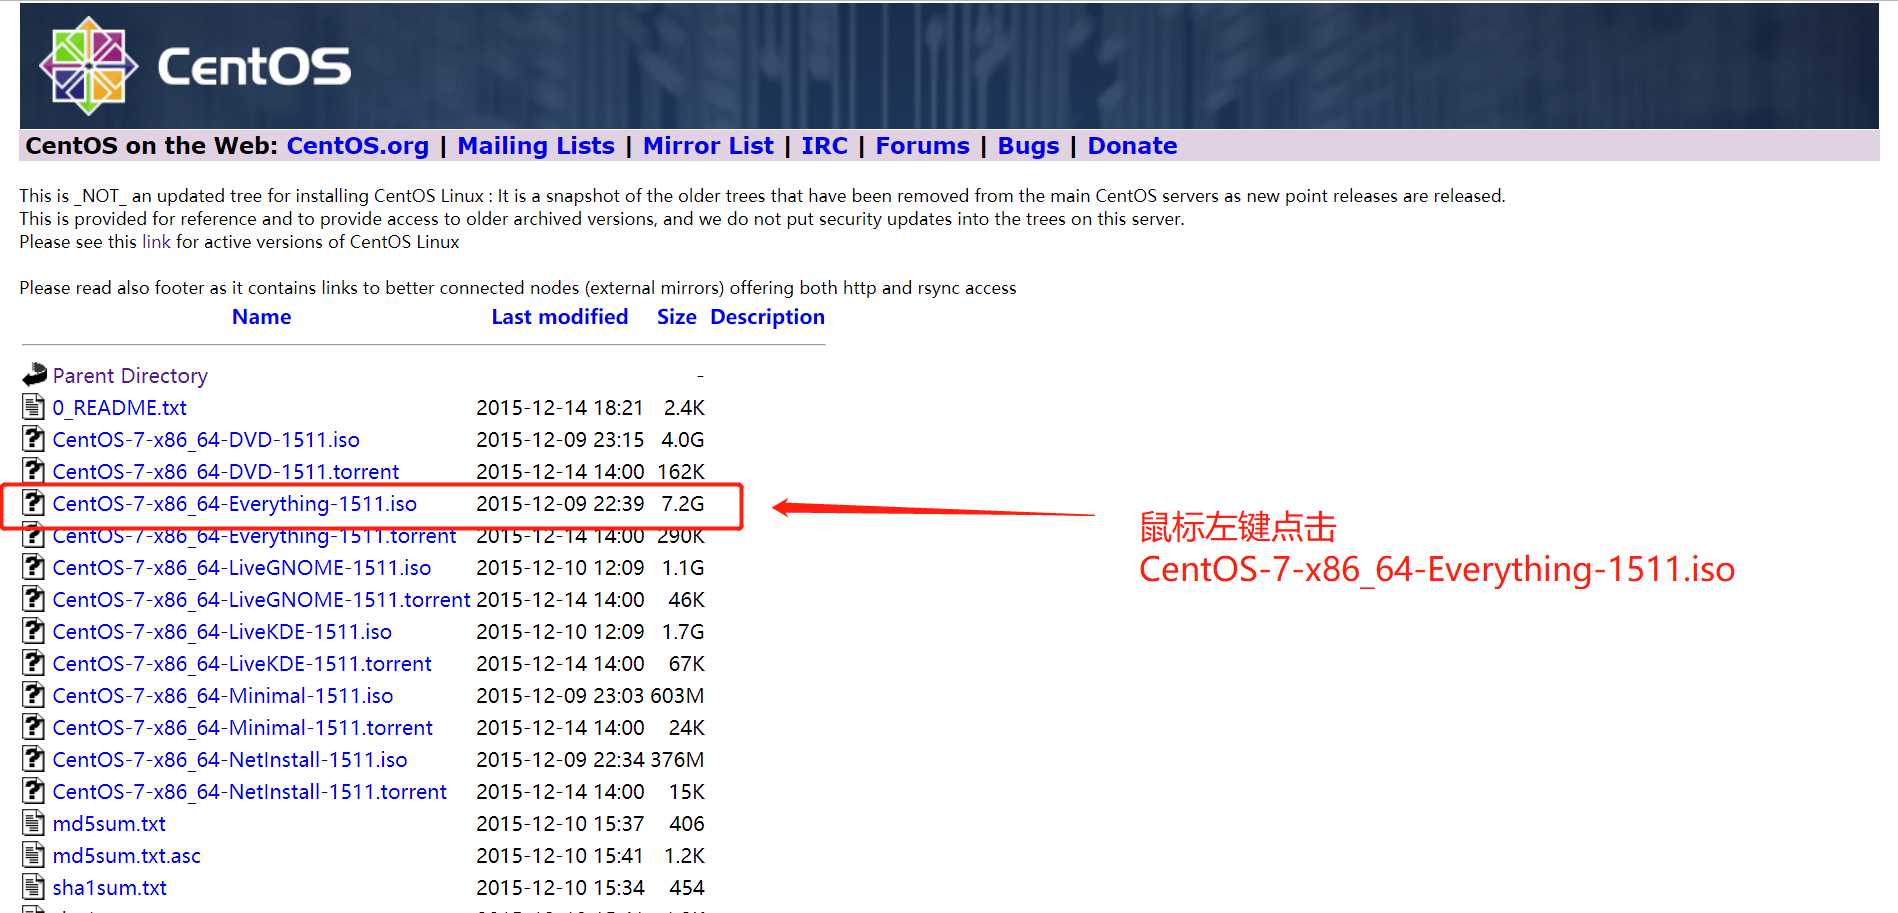Viewport: 1898px width, 913px height.
Task: Click the file icon beside CentOS-7-x86_64-DVD-1511.torrent
Action: pos(34,471)
